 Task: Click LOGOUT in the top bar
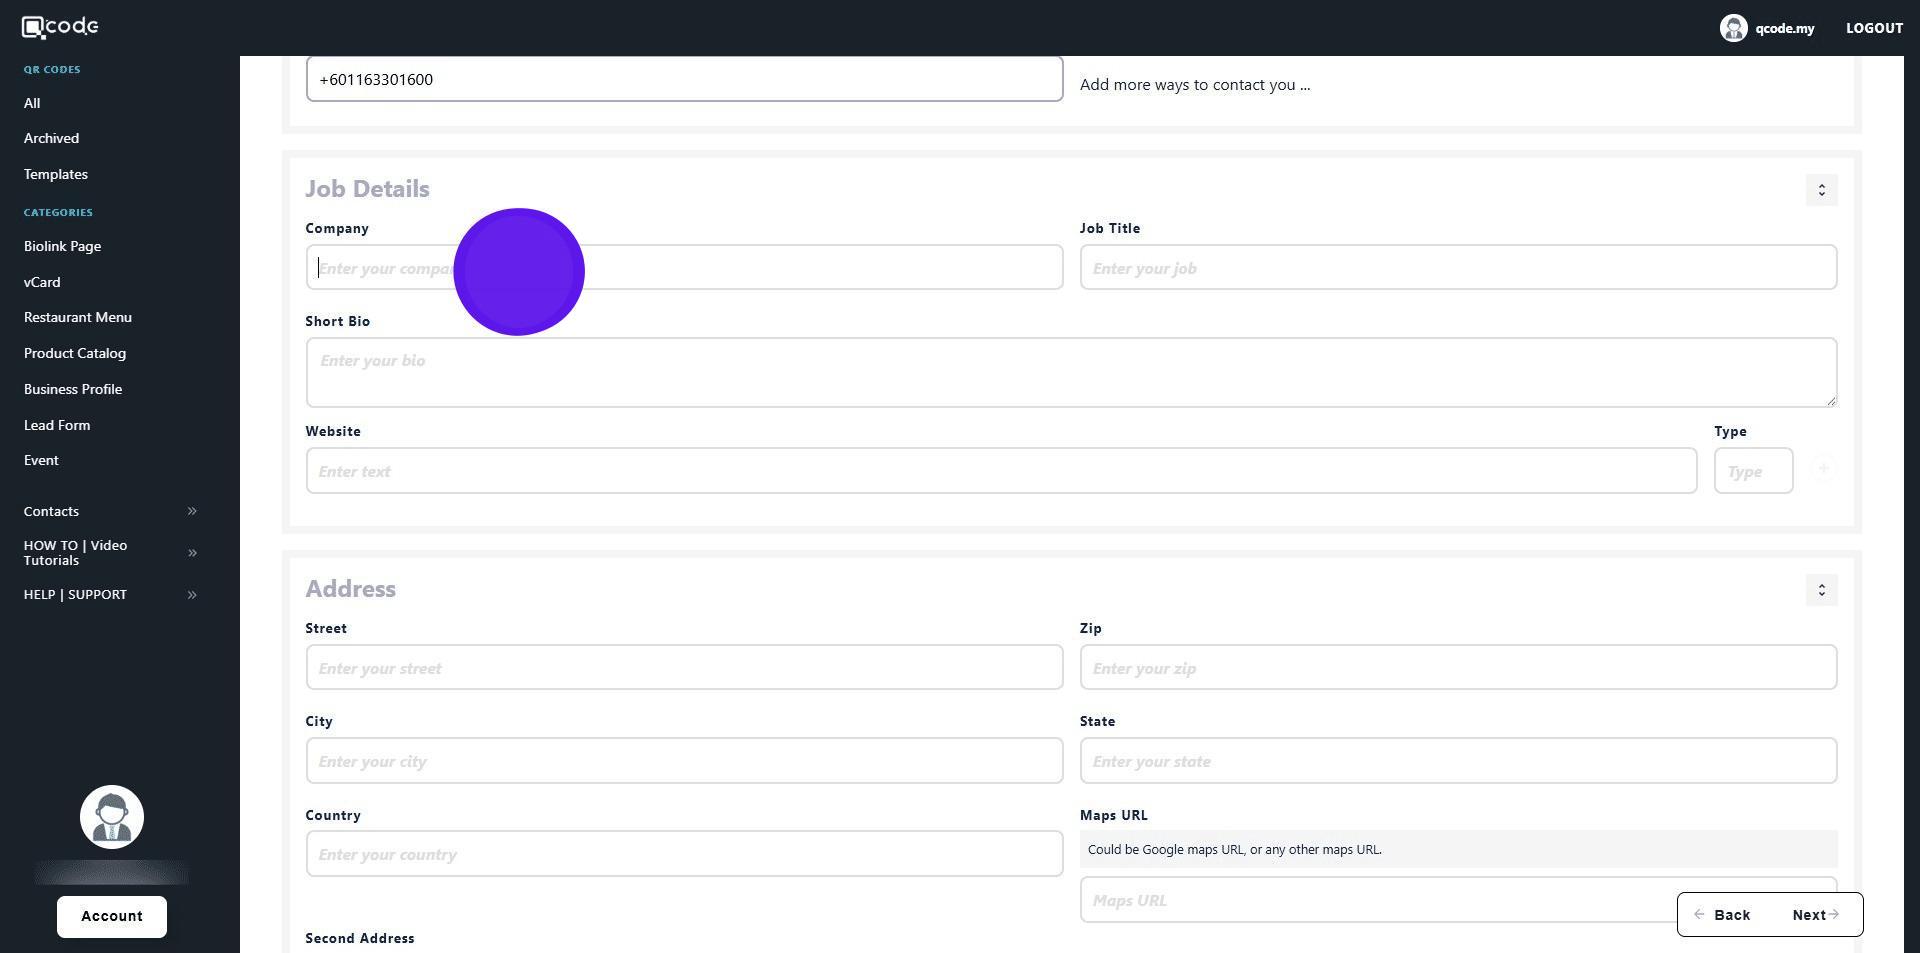click(x=1874, y=28)
